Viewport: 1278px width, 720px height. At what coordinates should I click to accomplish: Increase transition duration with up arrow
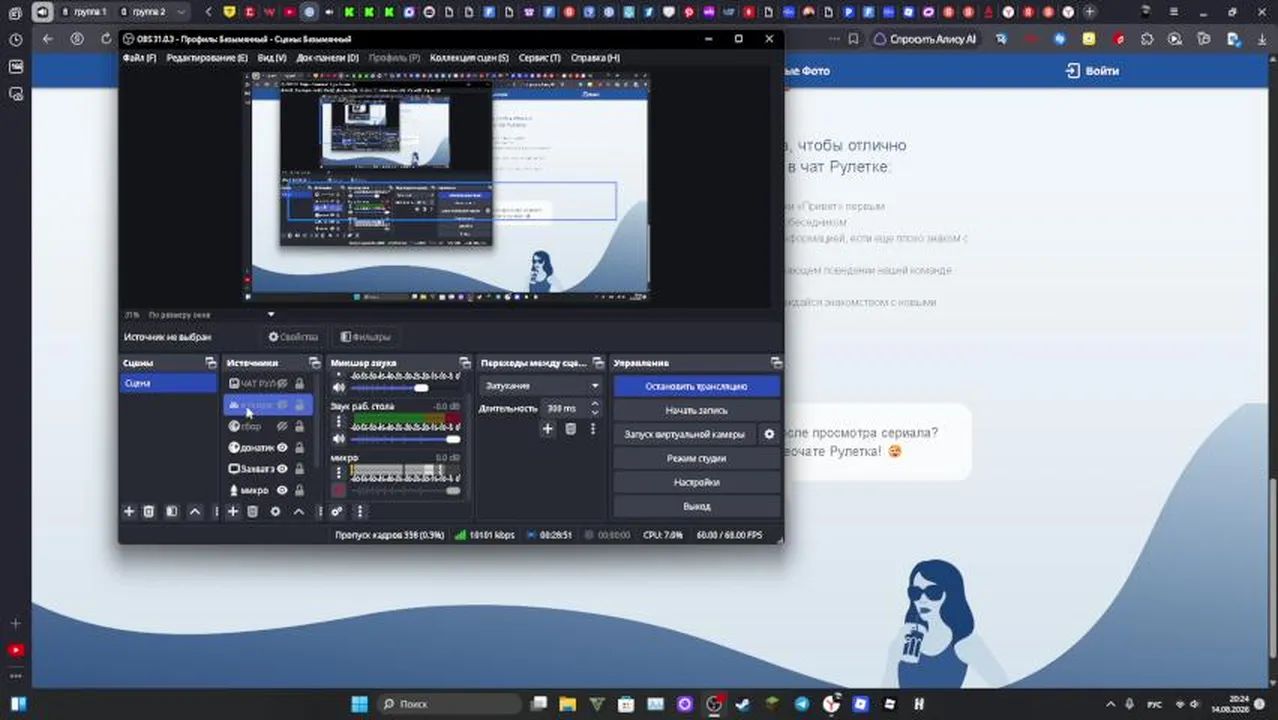pyautogui.click(x=595, y=404)
